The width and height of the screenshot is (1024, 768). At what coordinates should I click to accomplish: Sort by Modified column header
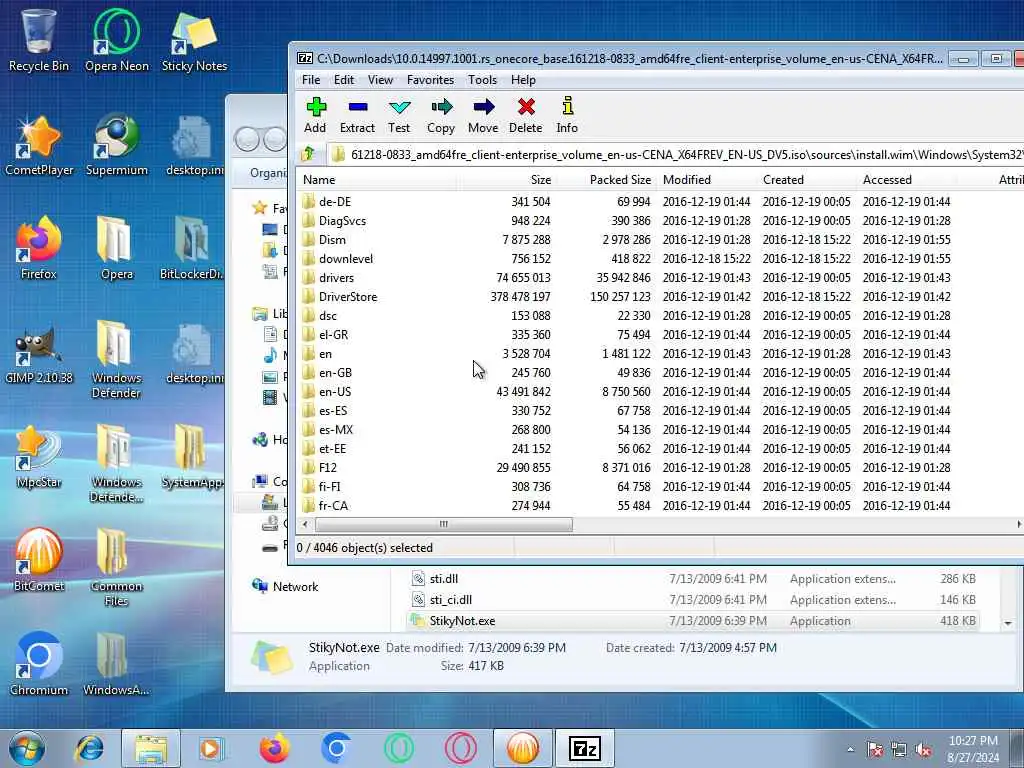point(707,180)
